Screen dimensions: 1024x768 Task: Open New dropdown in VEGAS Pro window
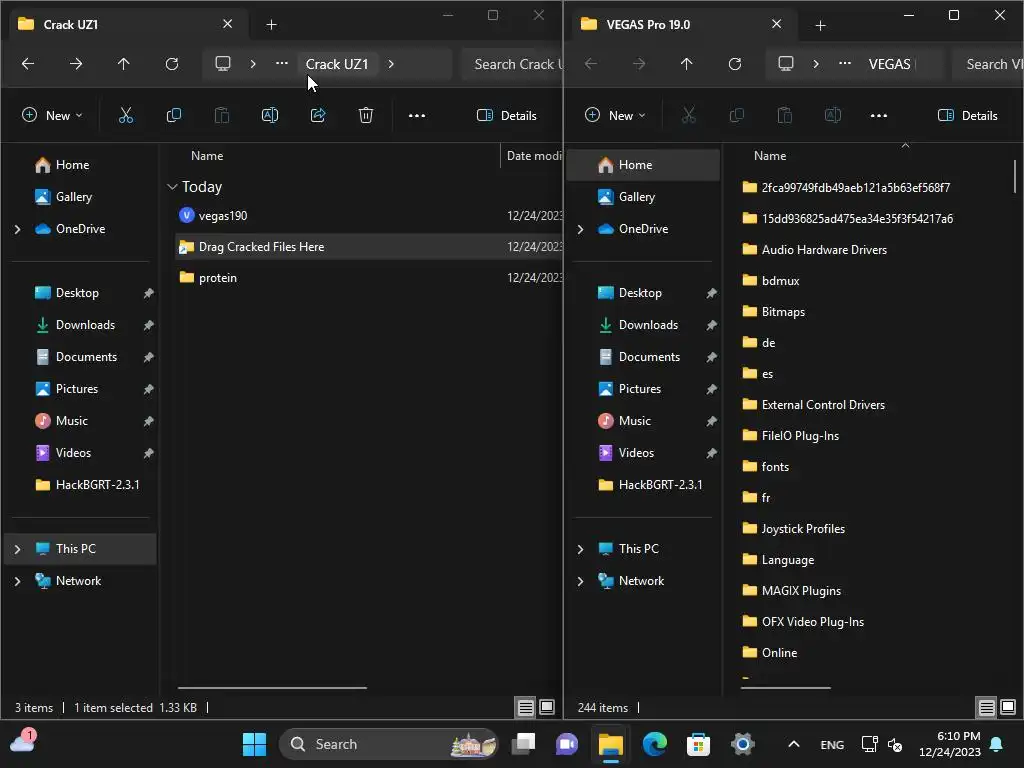pos(616,116)
